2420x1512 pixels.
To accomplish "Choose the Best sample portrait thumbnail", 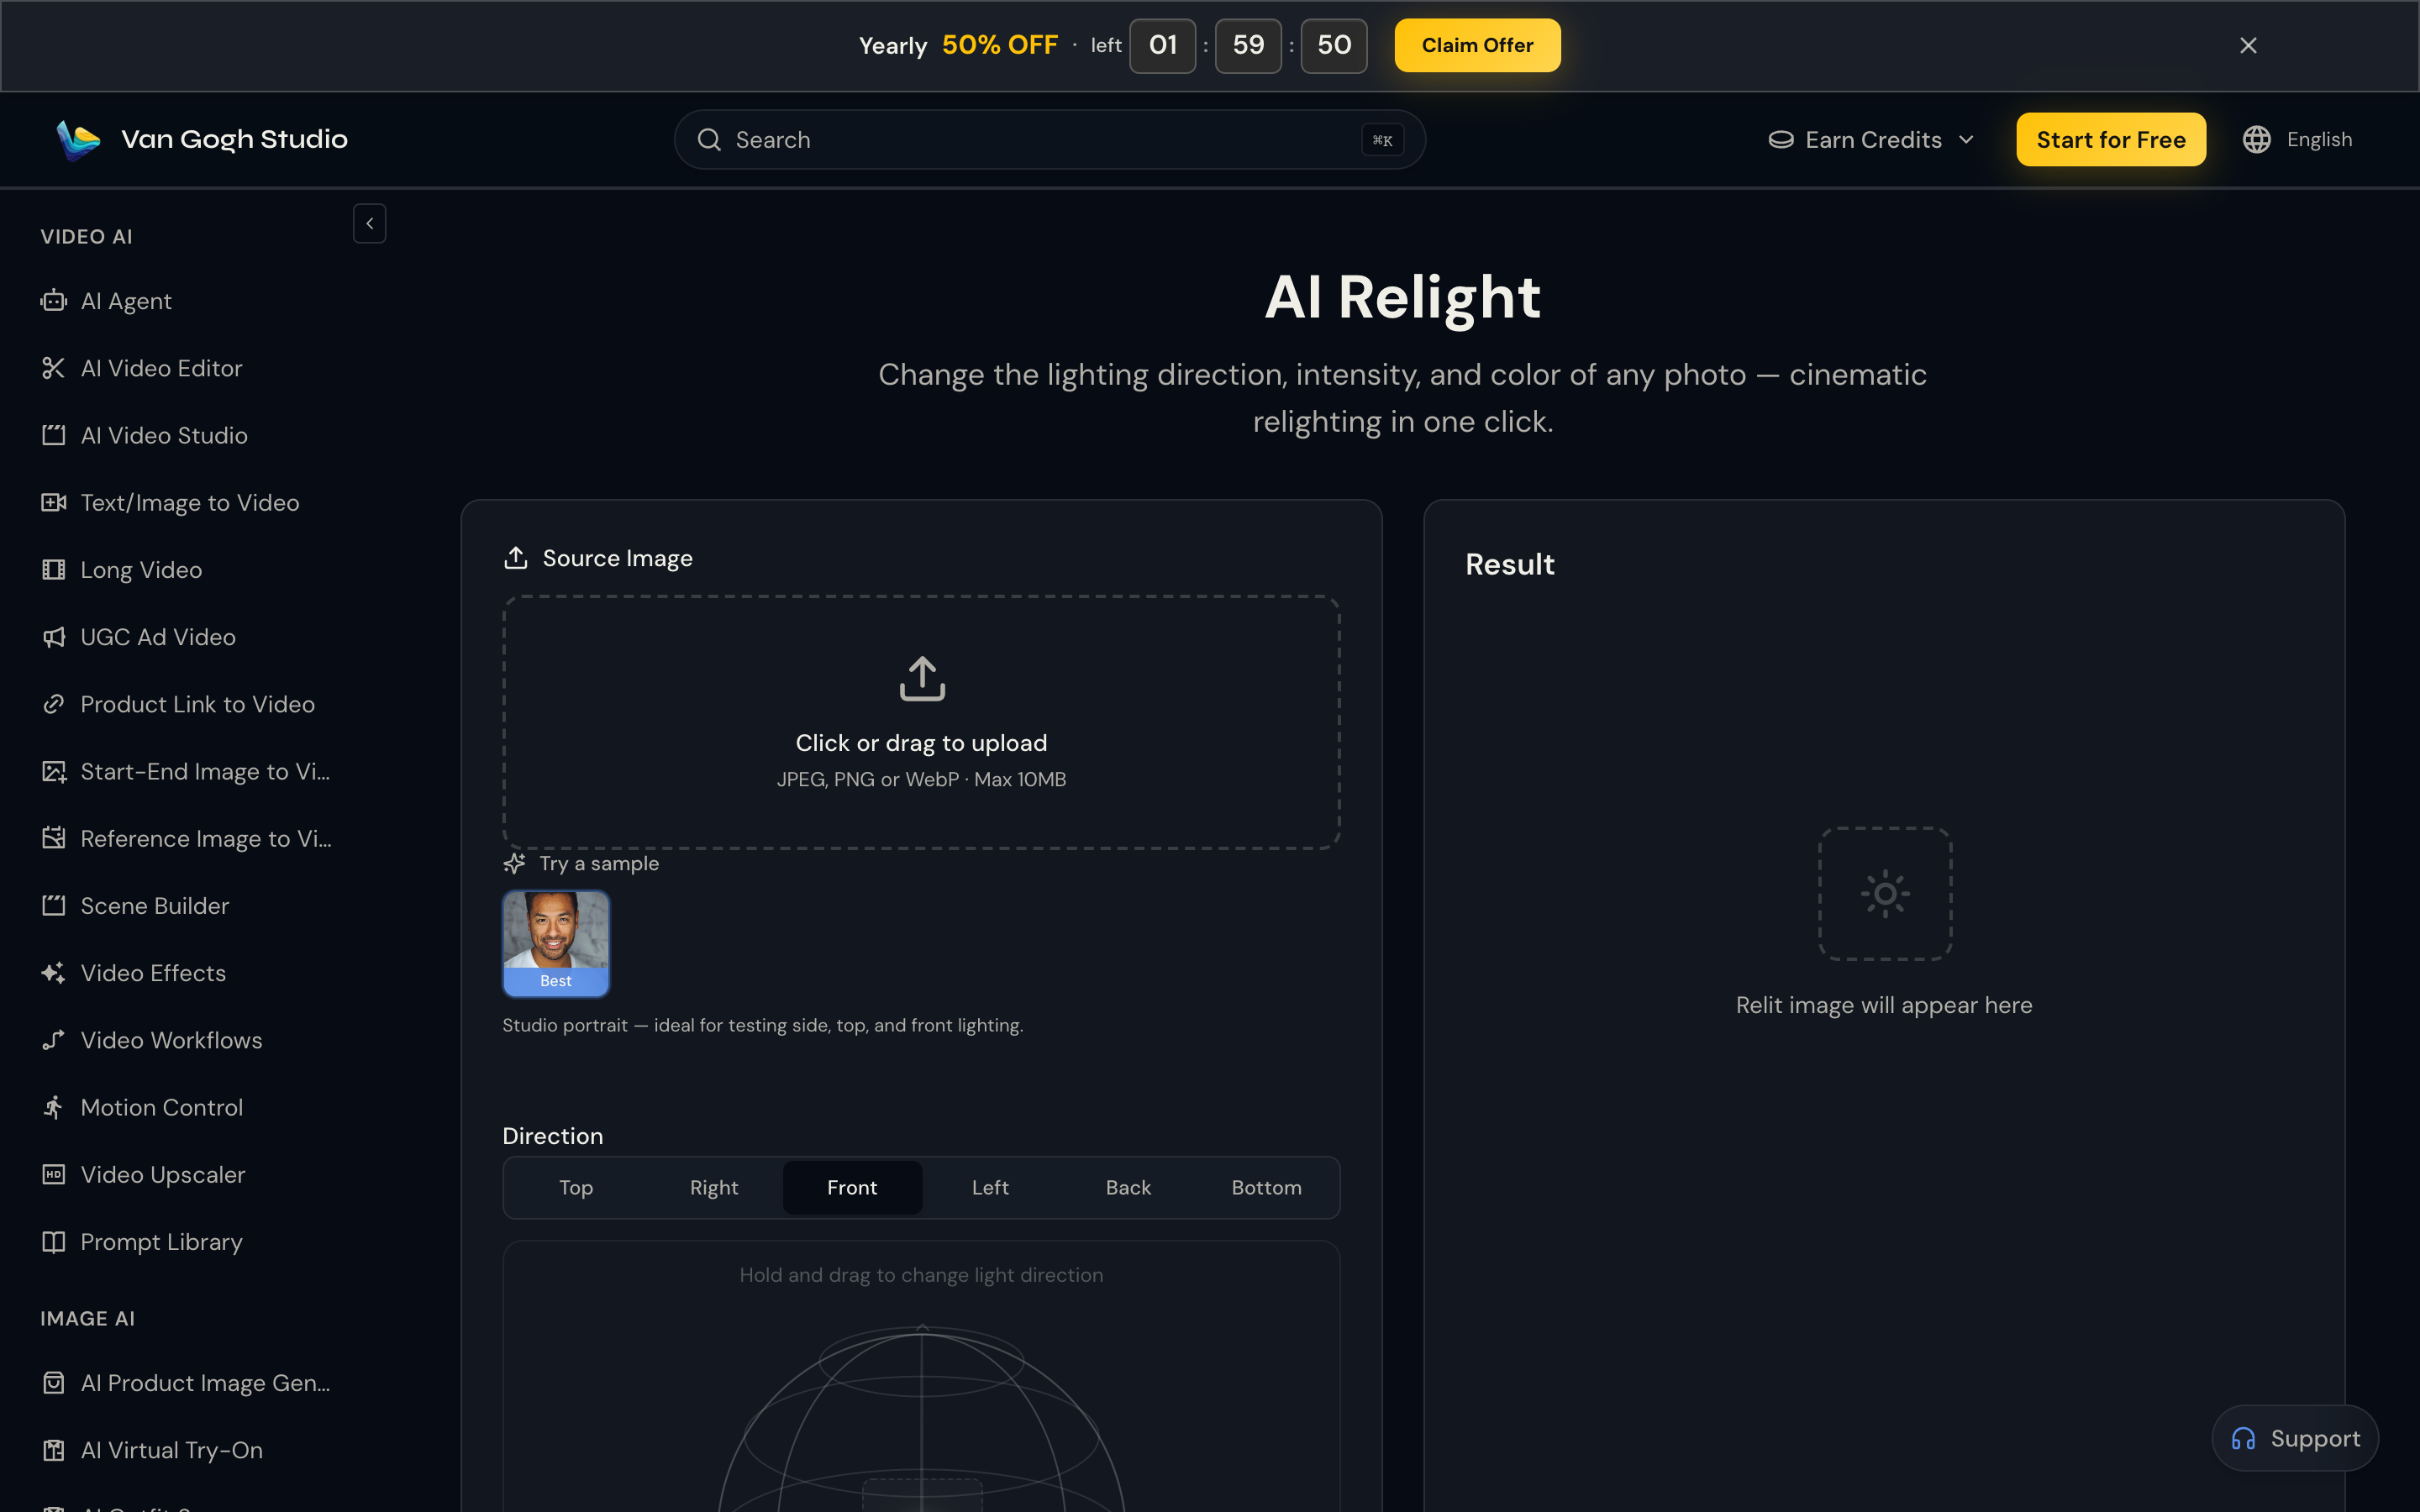I will coord(556,943).
